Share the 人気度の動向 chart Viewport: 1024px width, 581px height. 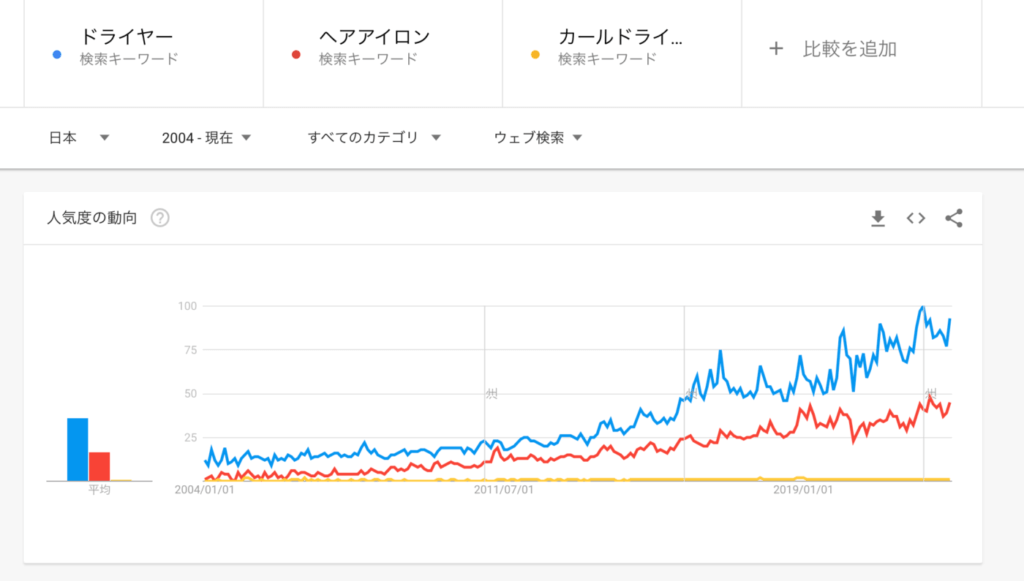pyautogui.click(x=953, y=218)
